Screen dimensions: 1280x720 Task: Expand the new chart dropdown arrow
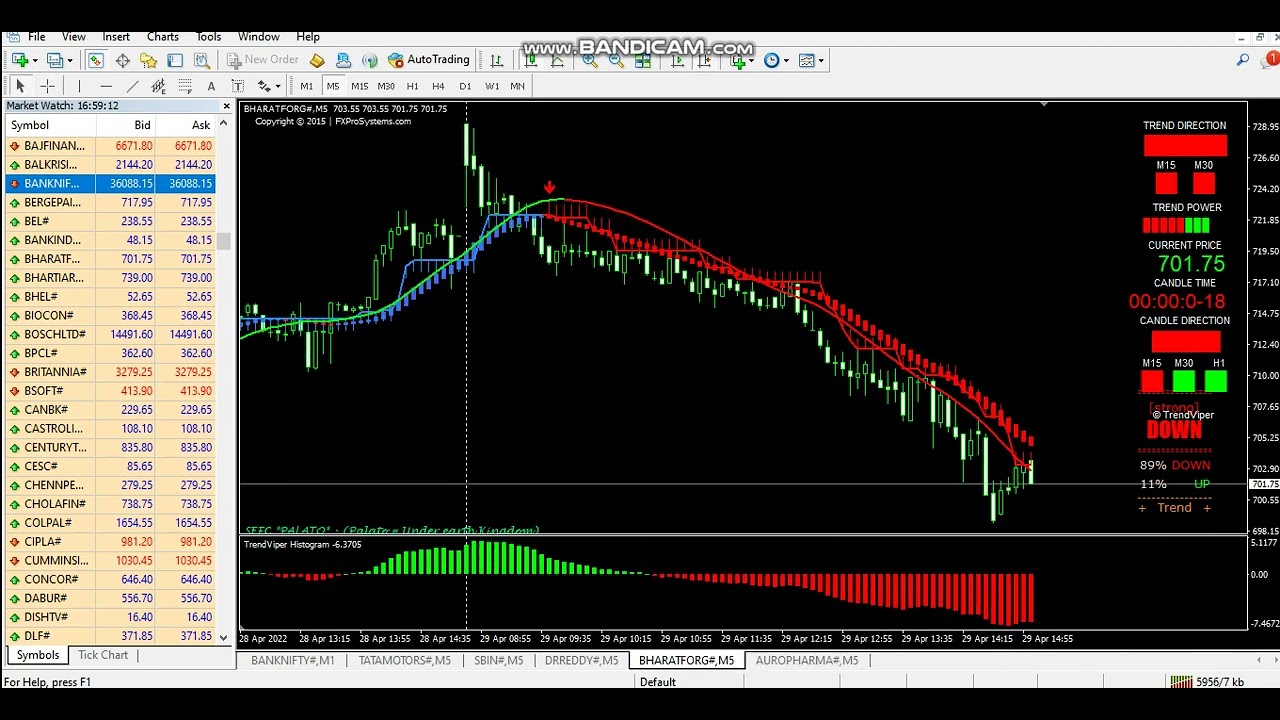(x=34, y=61)
